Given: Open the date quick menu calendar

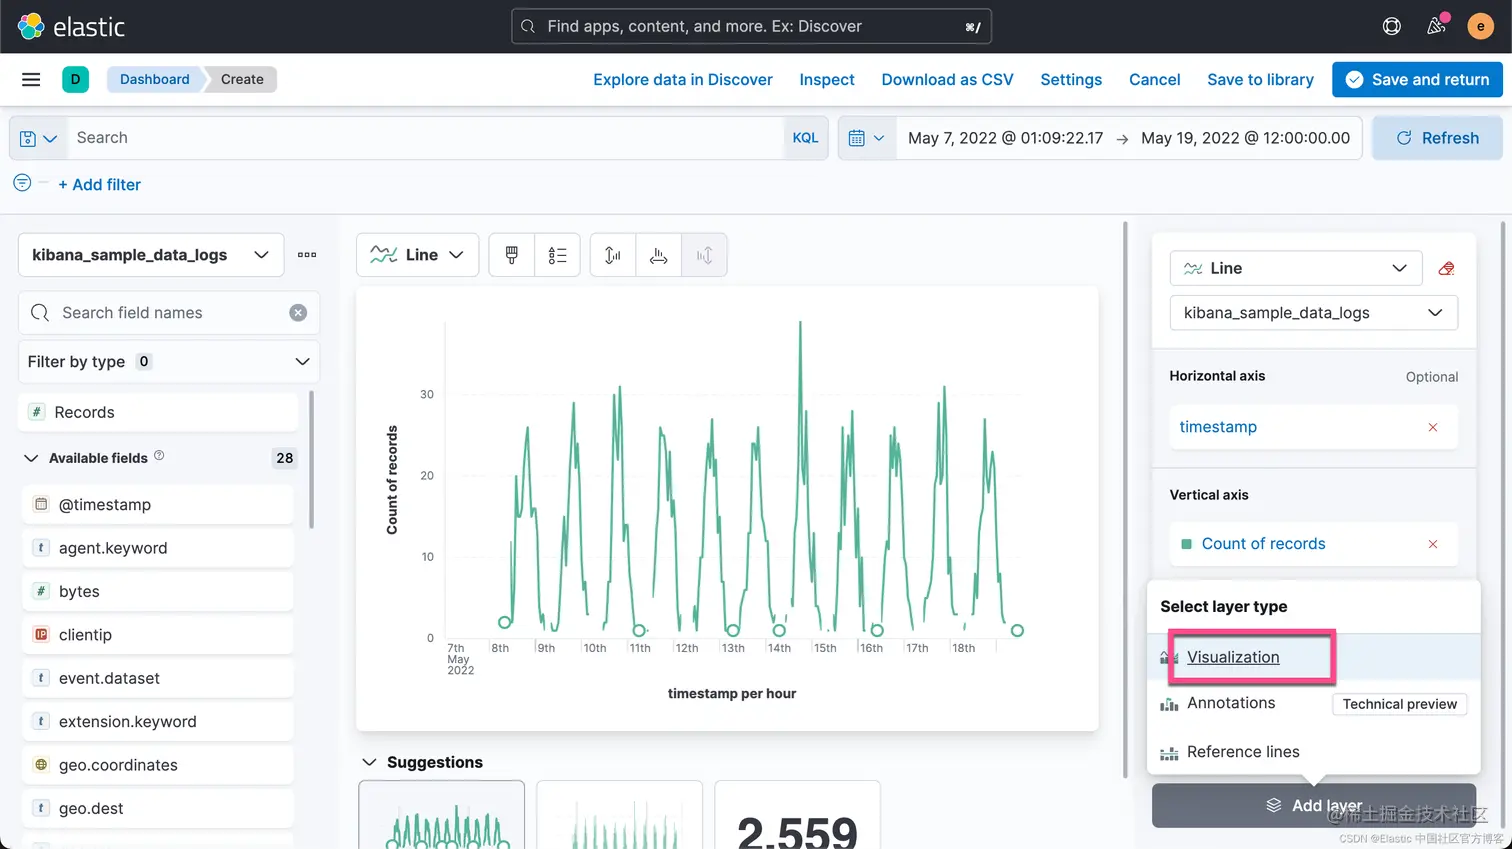Looking at the screenshot, I should 866,138.
